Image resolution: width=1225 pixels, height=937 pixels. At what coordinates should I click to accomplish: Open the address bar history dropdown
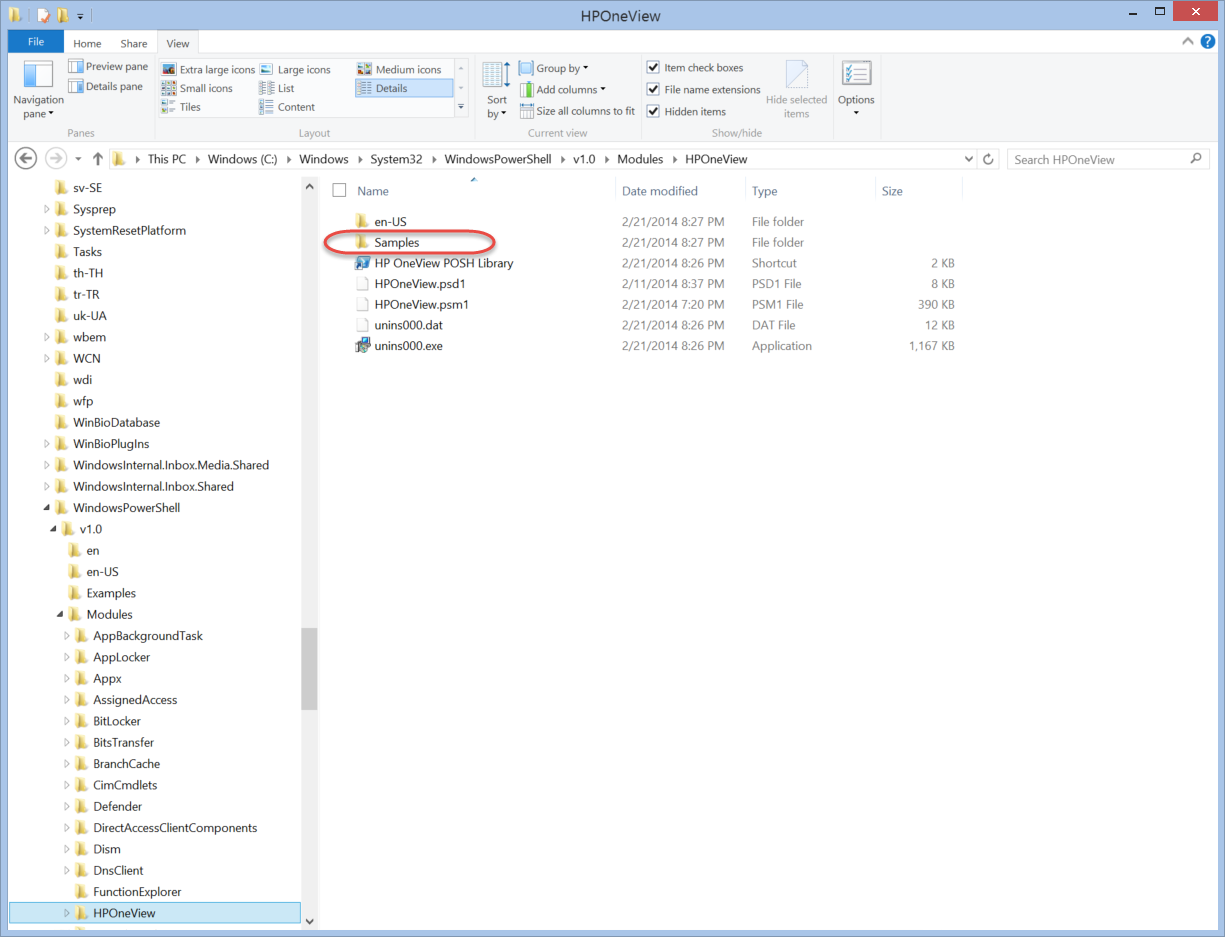[968, 159]
